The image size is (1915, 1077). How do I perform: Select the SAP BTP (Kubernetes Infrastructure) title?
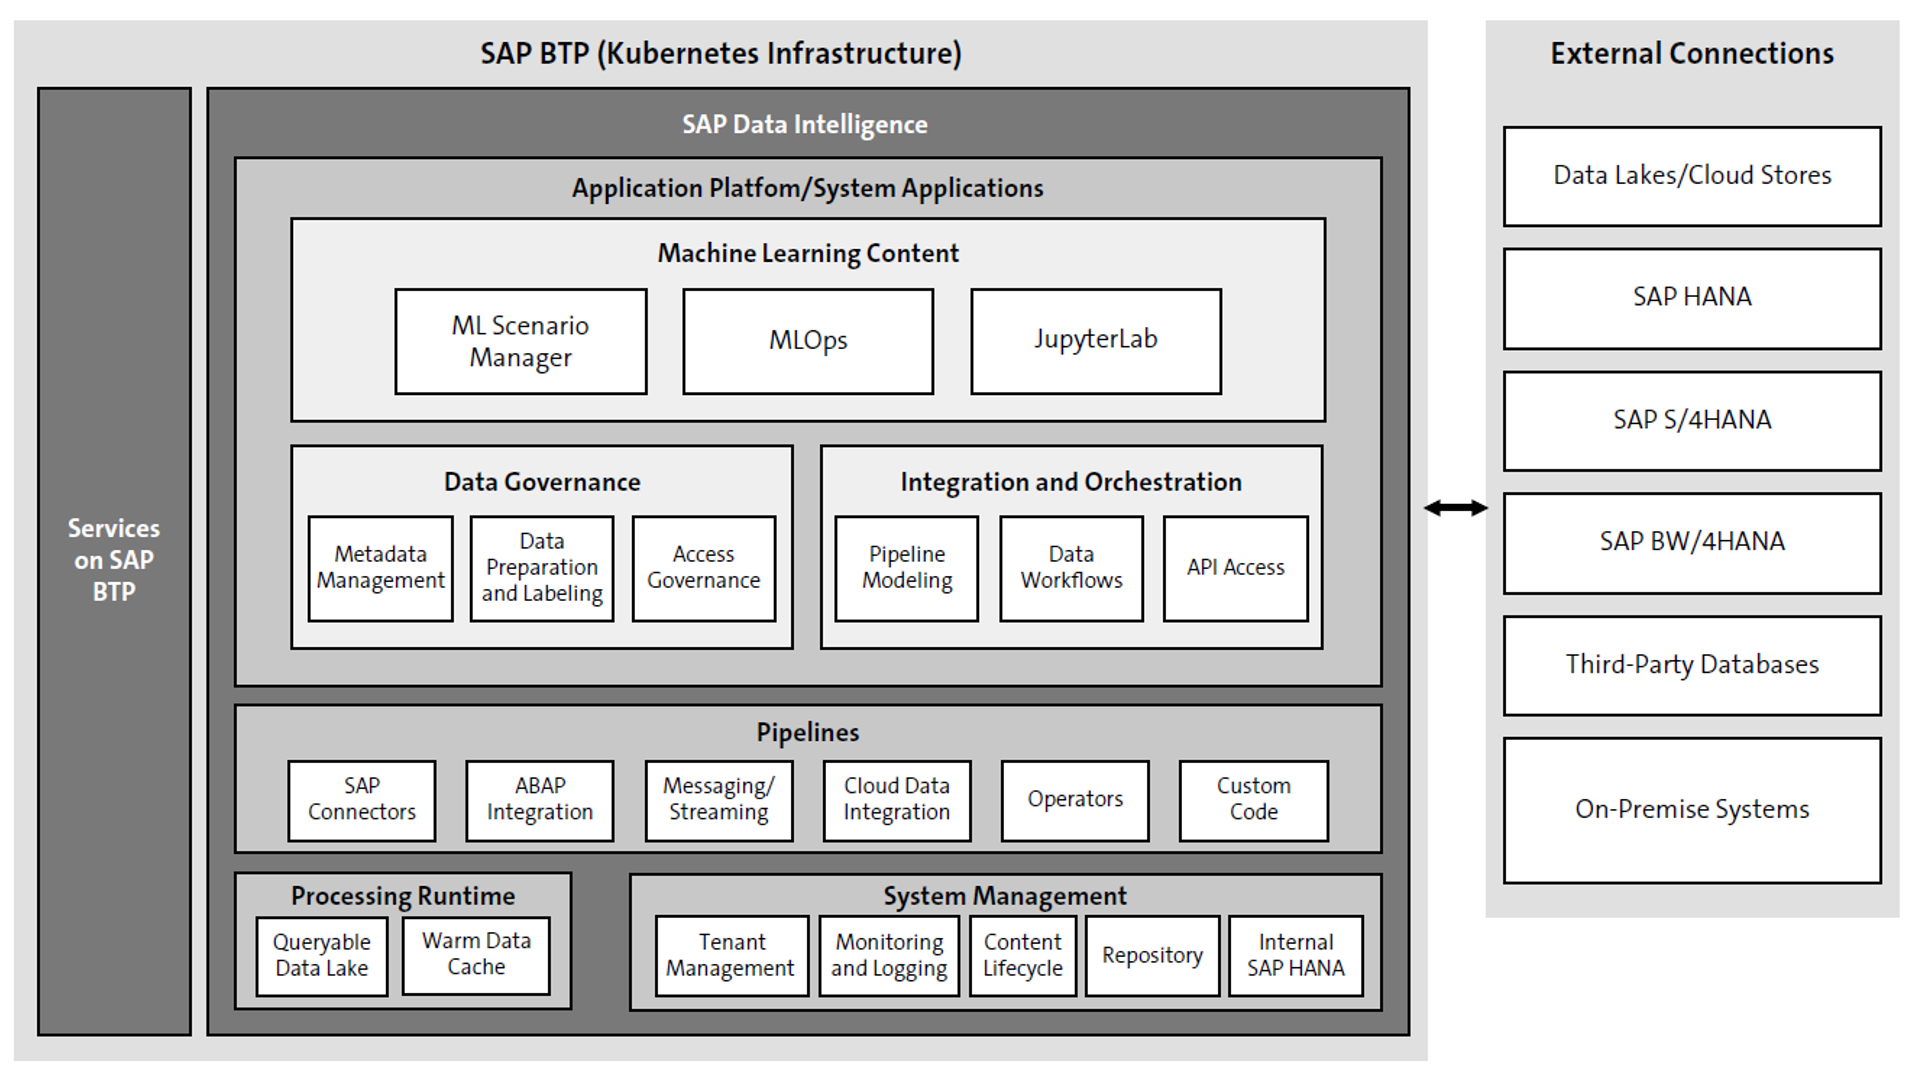coord(721,53)
